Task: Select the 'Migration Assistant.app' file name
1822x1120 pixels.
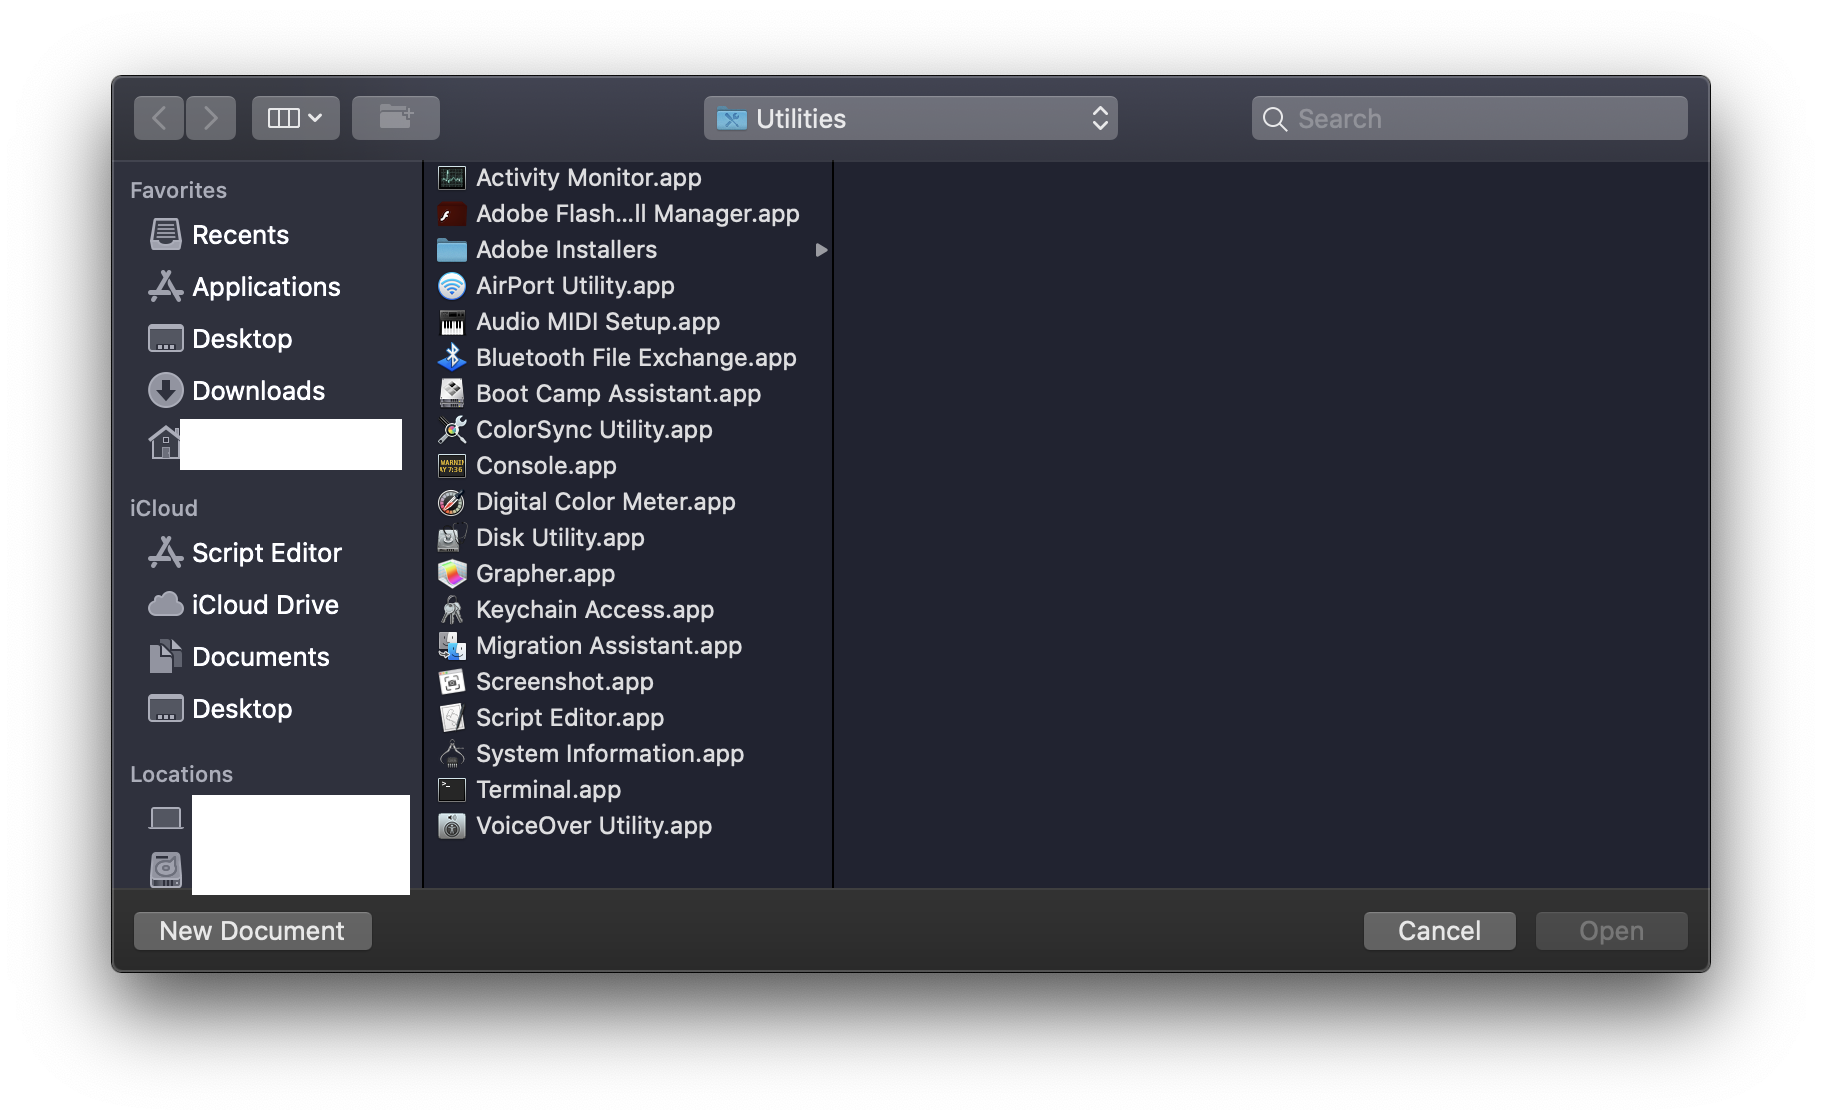Action: coord(610,646)
